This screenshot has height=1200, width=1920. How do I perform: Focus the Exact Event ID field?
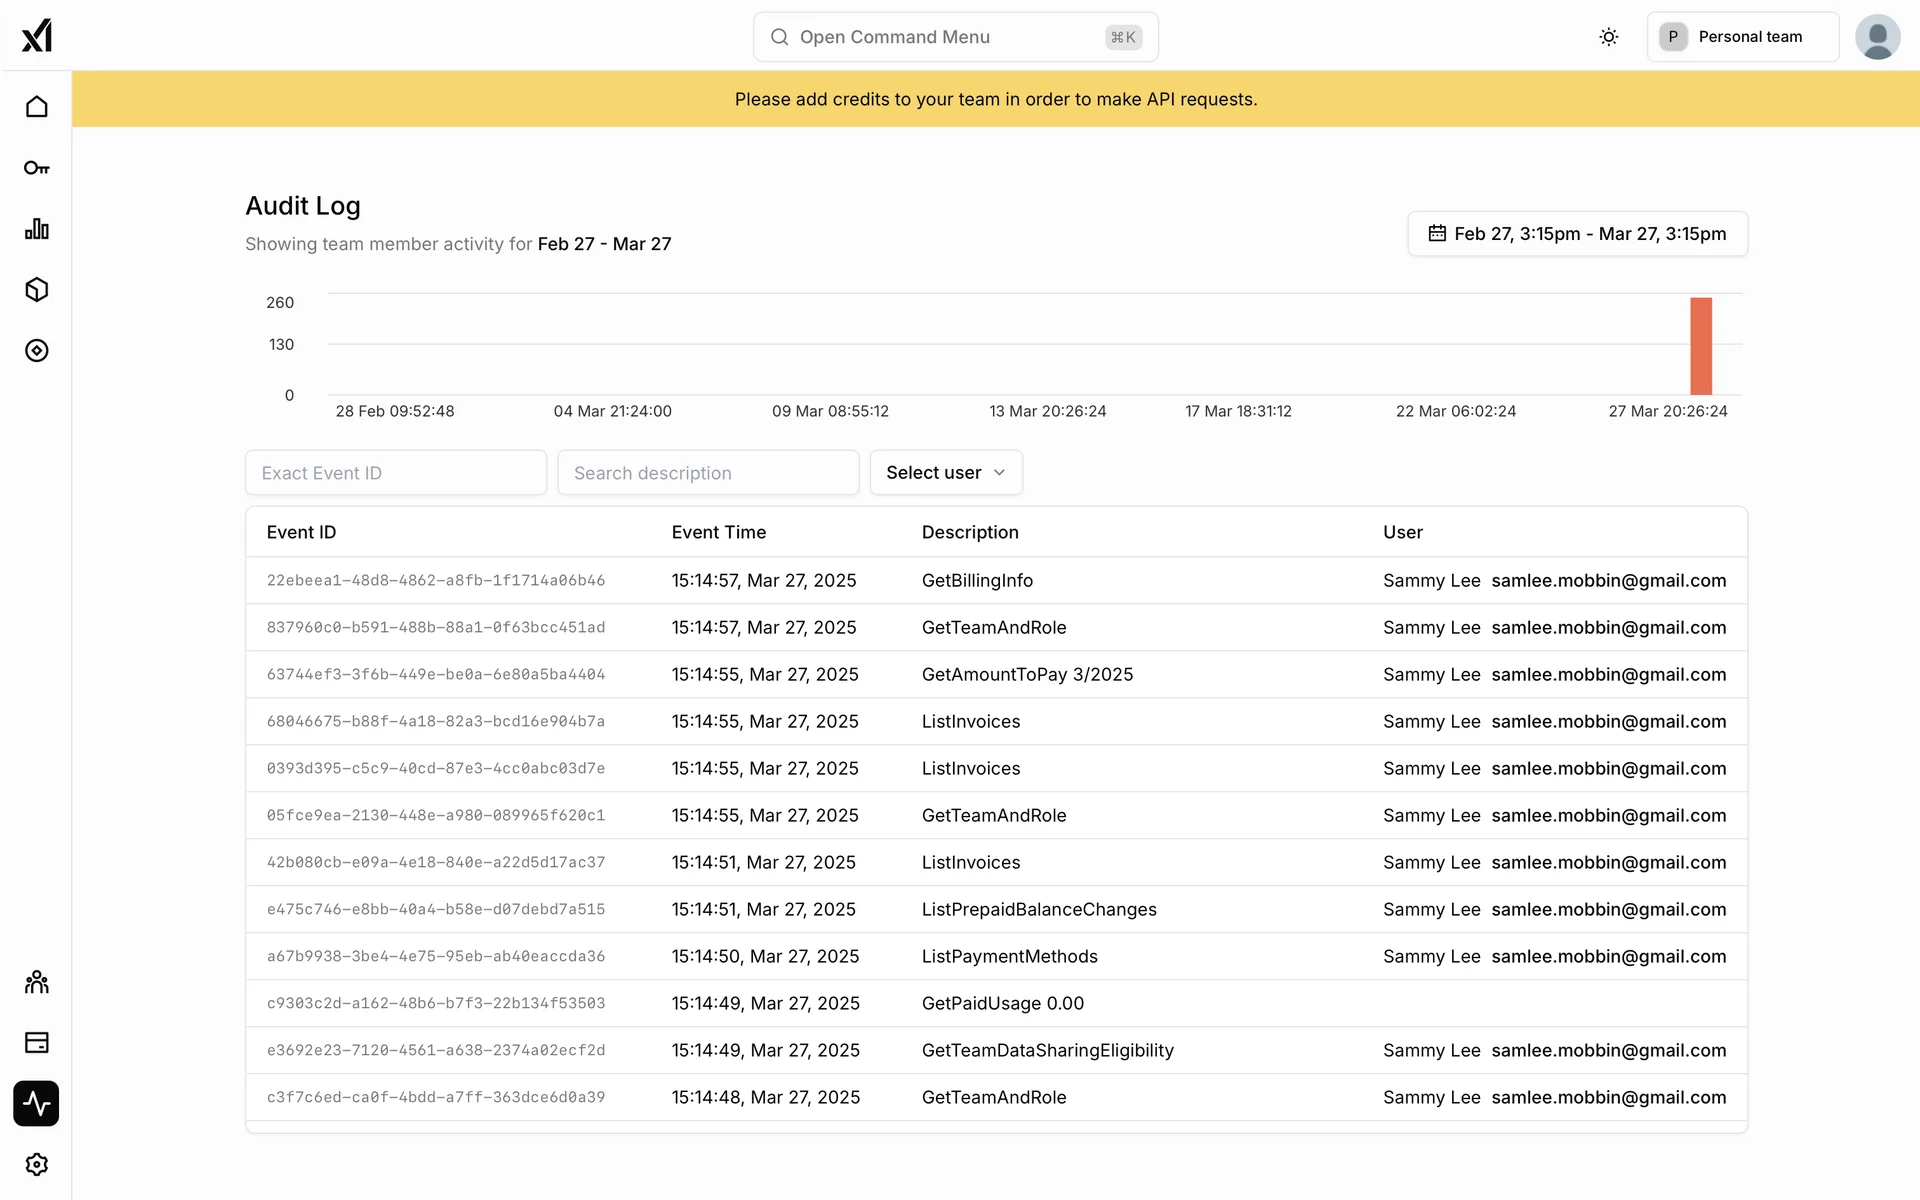click(x=396, y=473)
